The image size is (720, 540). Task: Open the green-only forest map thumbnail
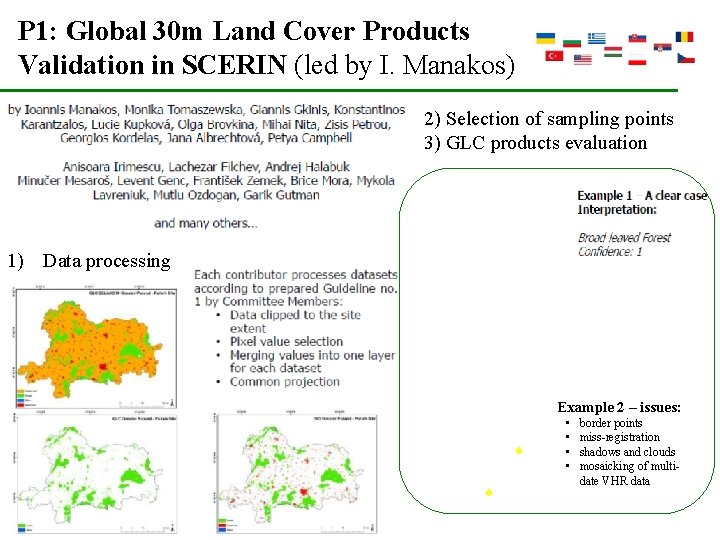(x=96, y=473)
